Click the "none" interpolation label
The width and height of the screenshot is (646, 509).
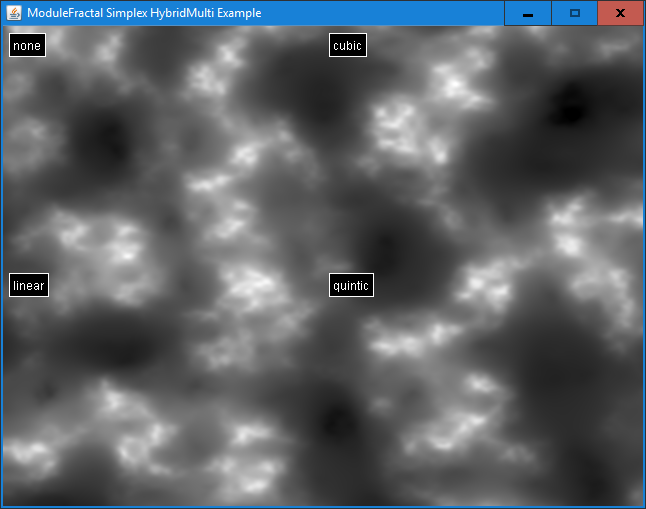click(27, 46)
